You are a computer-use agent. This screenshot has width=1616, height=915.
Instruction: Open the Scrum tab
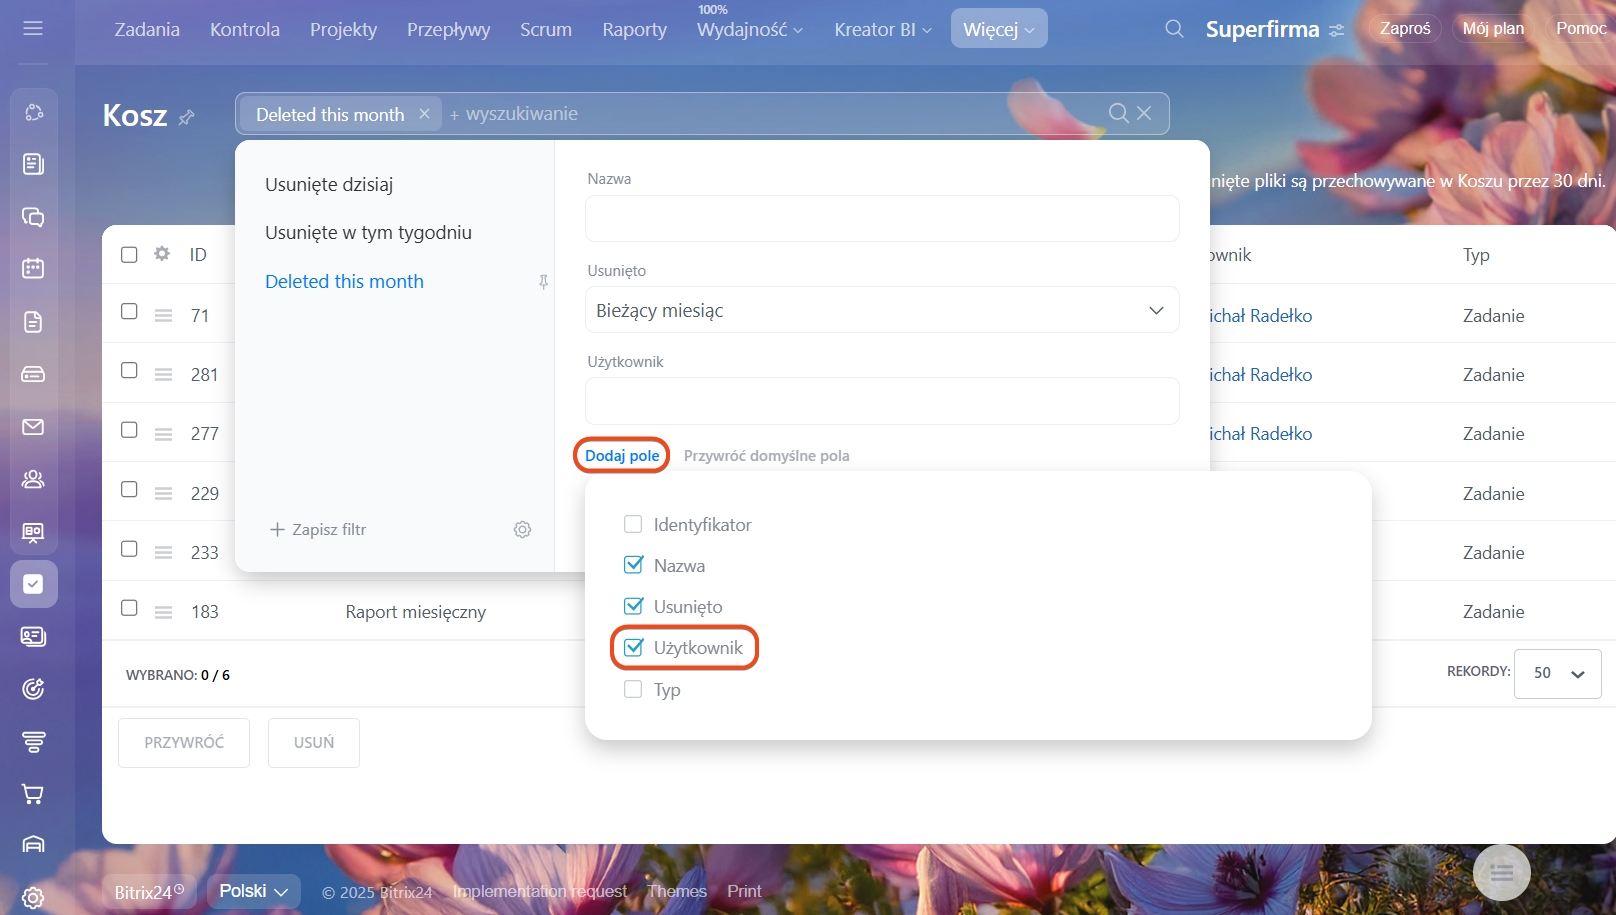(546, 29)
